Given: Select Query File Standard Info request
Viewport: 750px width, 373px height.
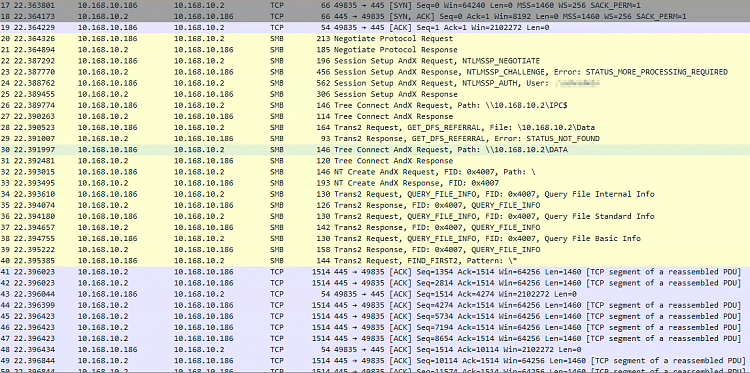Looking at the screenshot, I should tap(375, 216).
